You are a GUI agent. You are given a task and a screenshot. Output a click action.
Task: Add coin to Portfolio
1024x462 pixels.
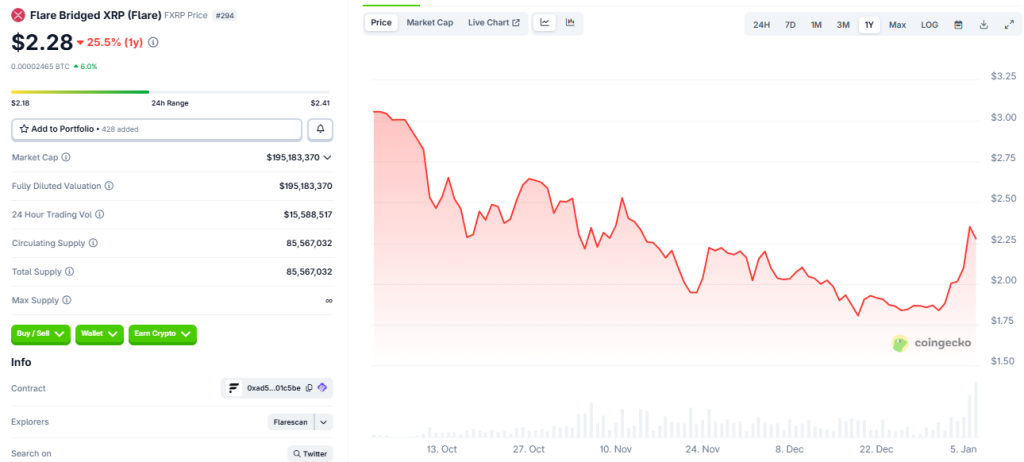pos(156,129)
